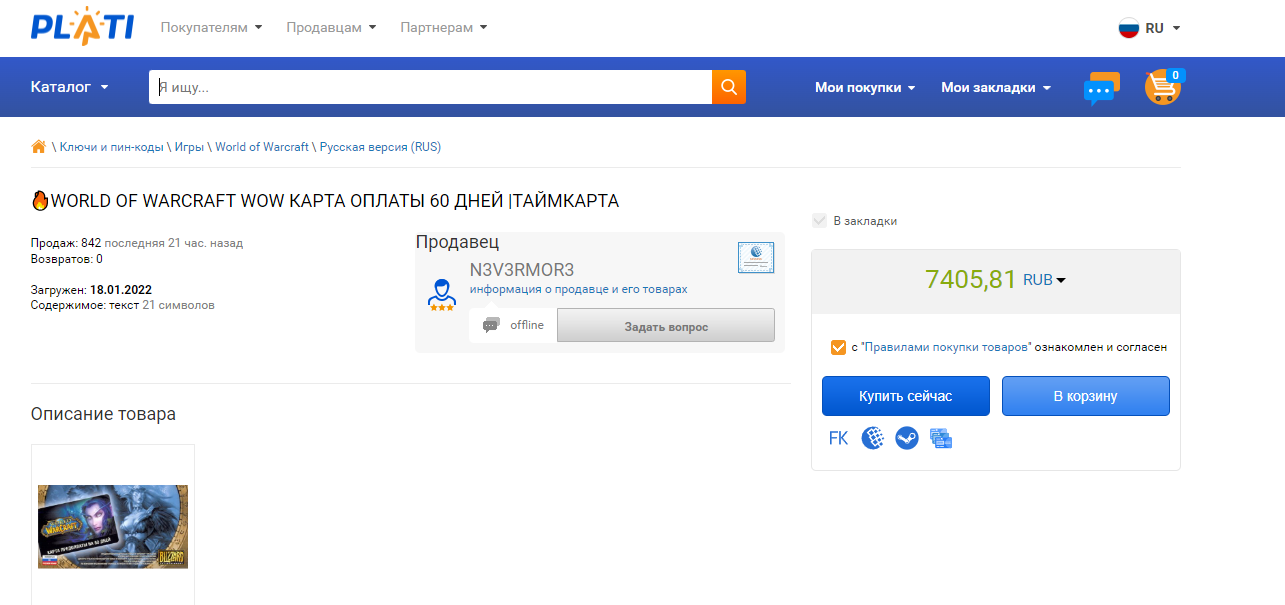Click the 'Содержимое: текст 21 символов' line
This screenshot has height=605, width=1285.
click(123, 305)
